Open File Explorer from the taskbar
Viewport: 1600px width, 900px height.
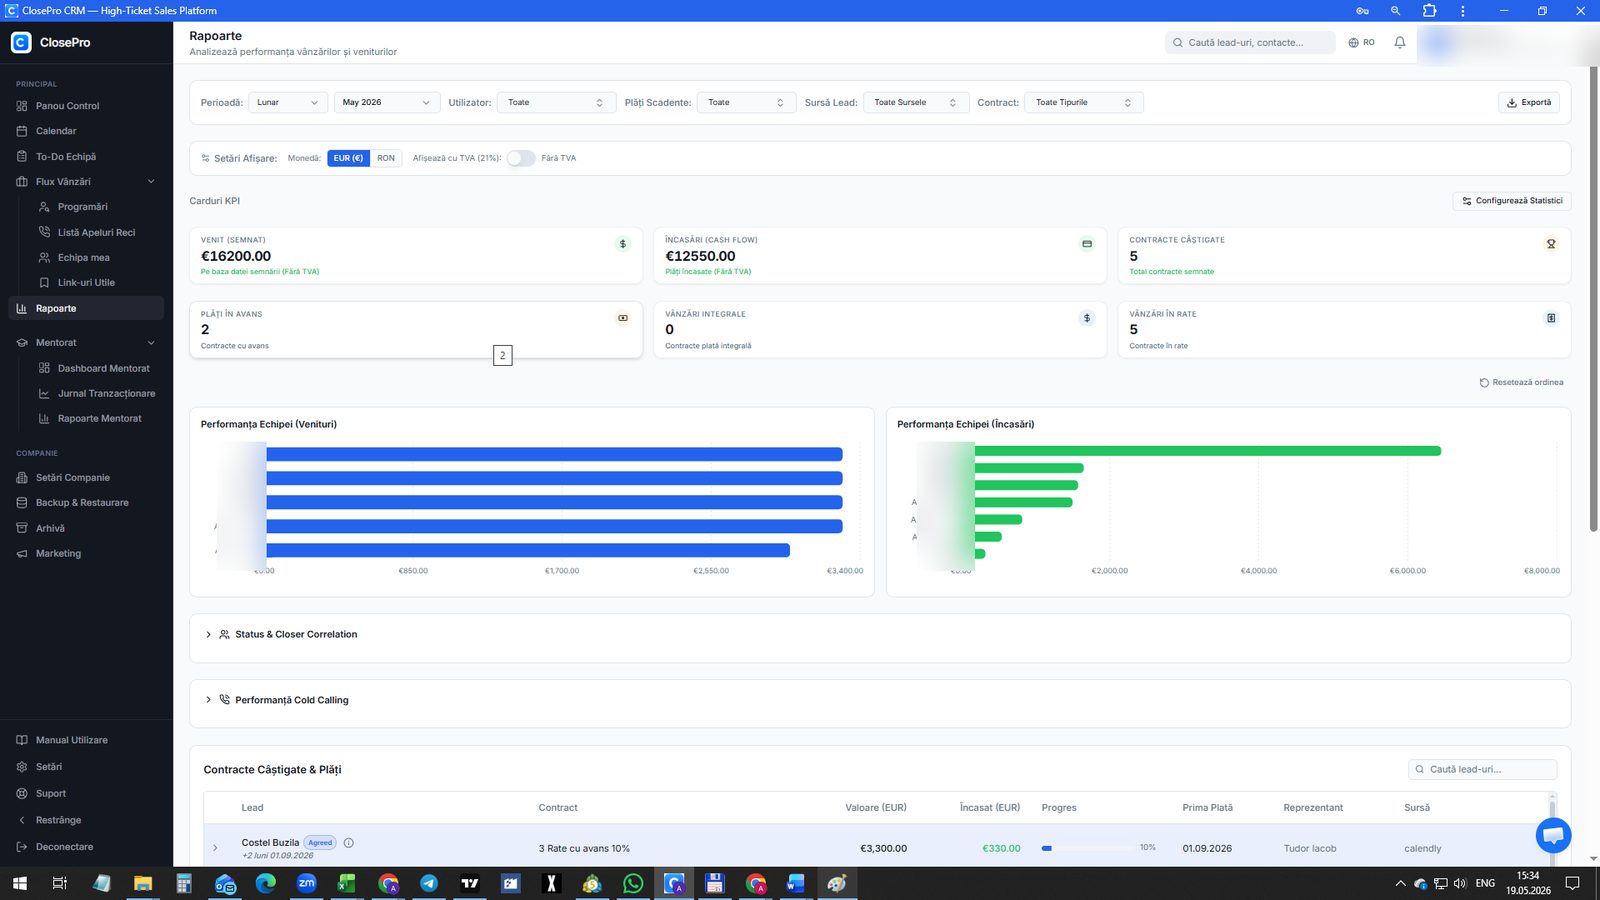tap(143, 883)
